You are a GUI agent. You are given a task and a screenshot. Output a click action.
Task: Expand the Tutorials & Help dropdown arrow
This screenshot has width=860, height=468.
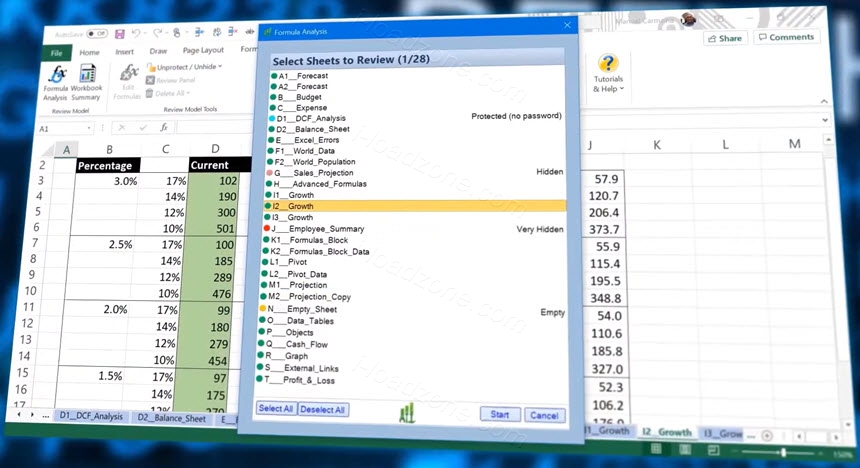coord(622,88)
